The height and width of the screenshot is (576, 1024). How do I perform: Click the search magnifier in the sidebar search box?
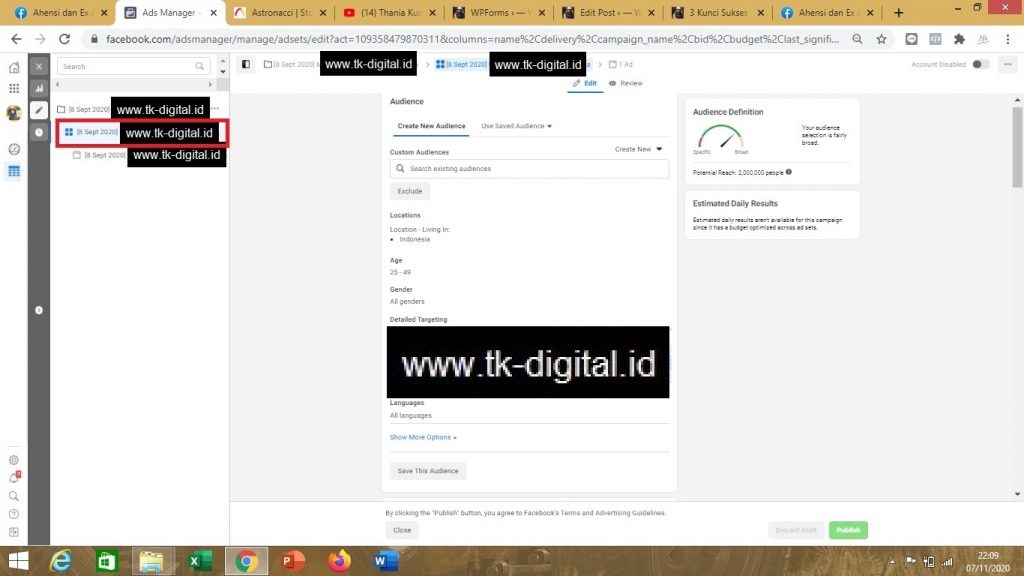(201, 66)
